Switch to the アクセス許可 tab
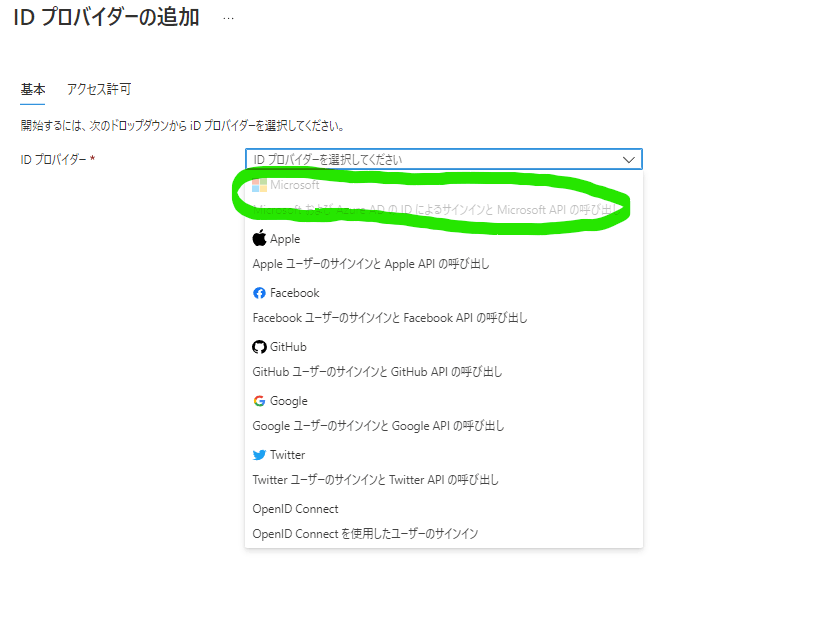Screen dimensions: 816x638 [99, 90]
